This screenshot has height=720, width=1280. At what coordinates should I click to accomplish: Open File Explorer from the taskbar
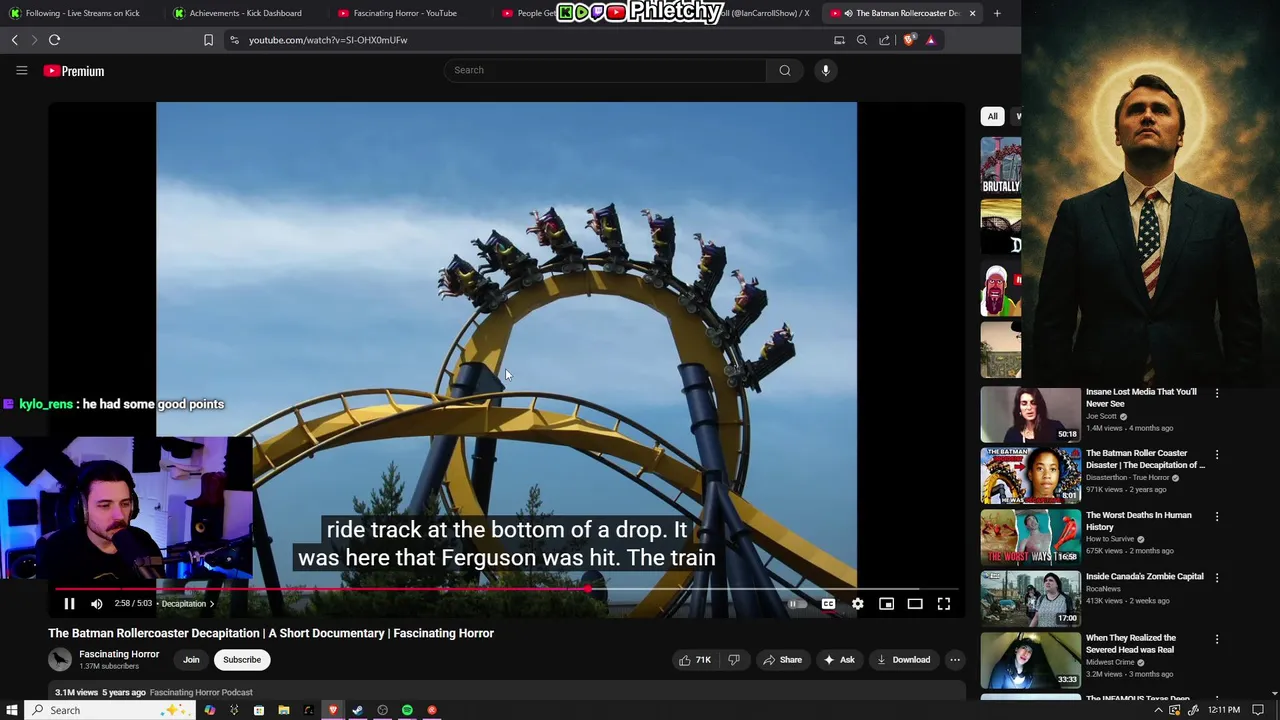tap(283, 710)
